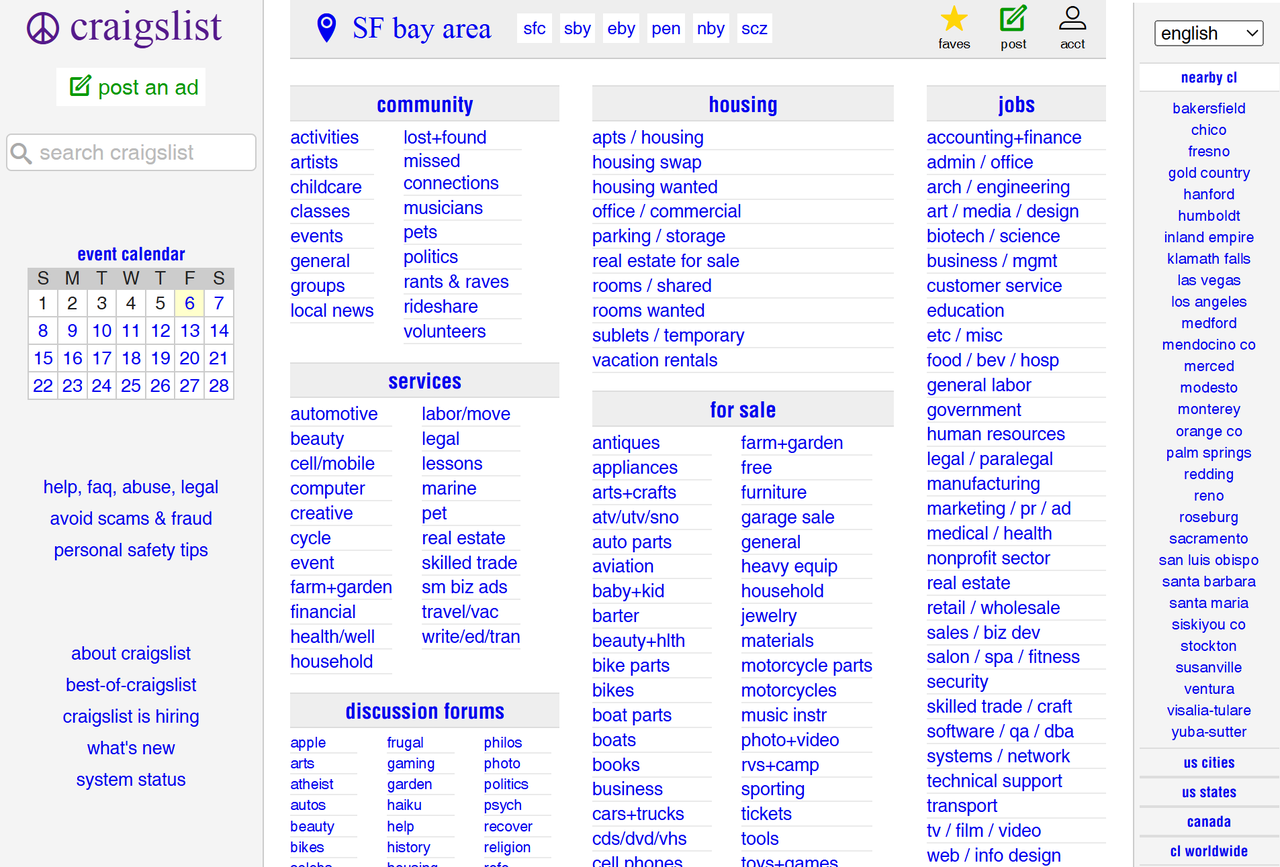The width and height of the screenshot is (1280, 867).
Task: Select today, day 6, on the calendar
Action: click(x=189, y=302)
